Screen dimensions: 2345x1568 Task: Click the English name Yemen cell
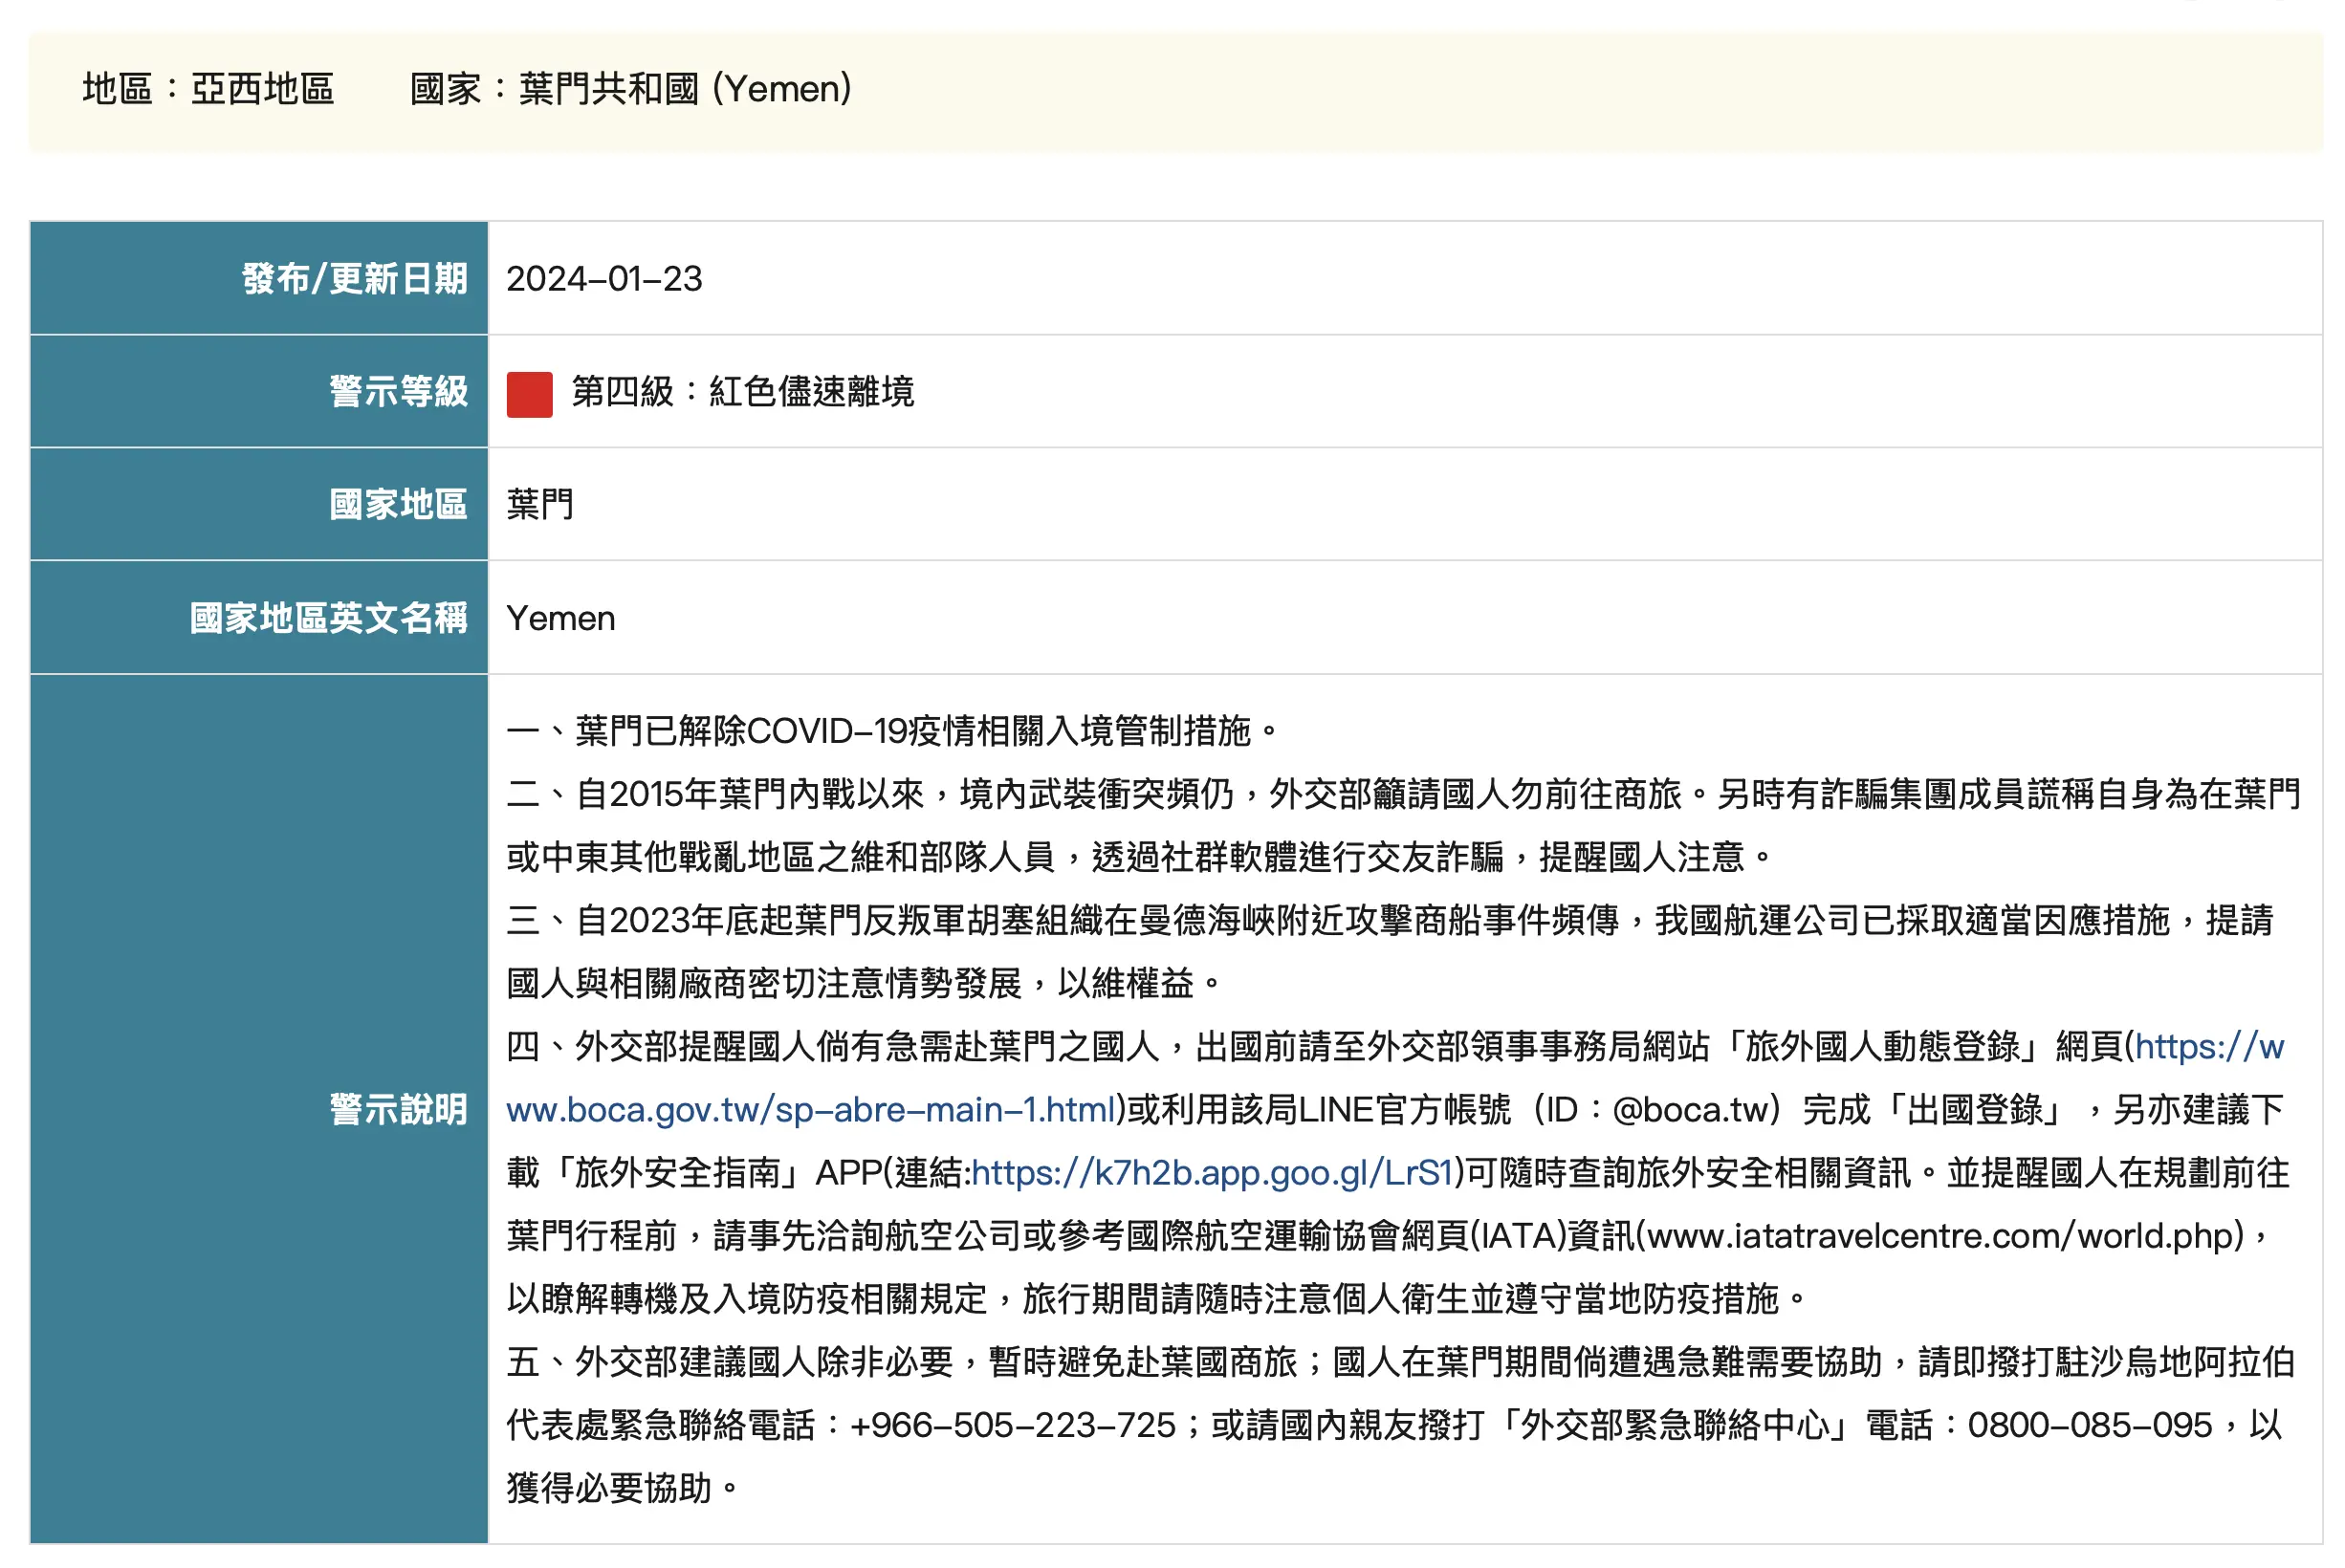pyautogui.click(x=562, y=618)
